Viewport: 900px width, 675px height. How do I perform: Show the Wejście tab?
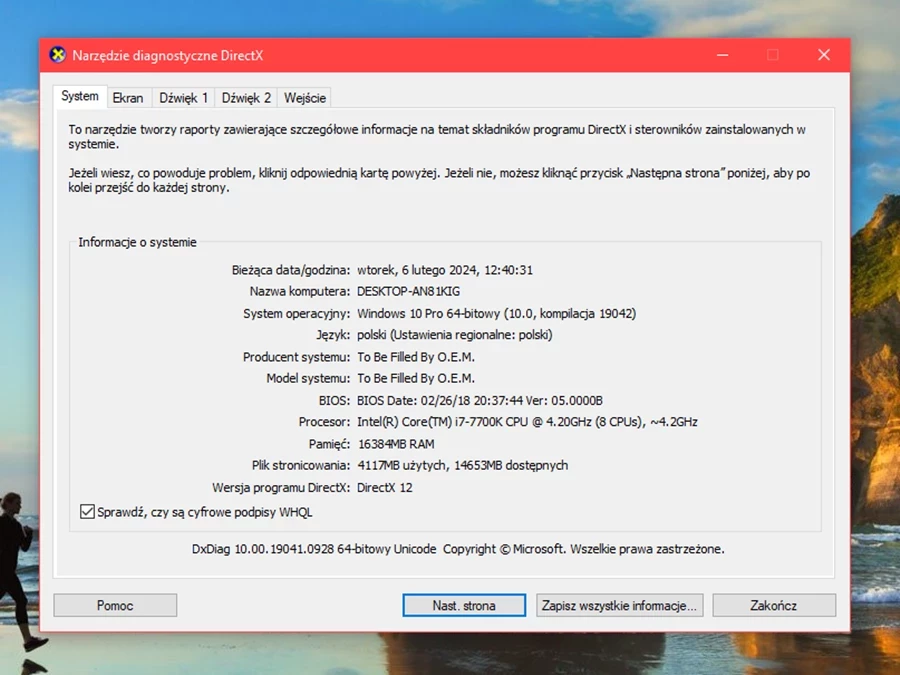pos(304,98)
